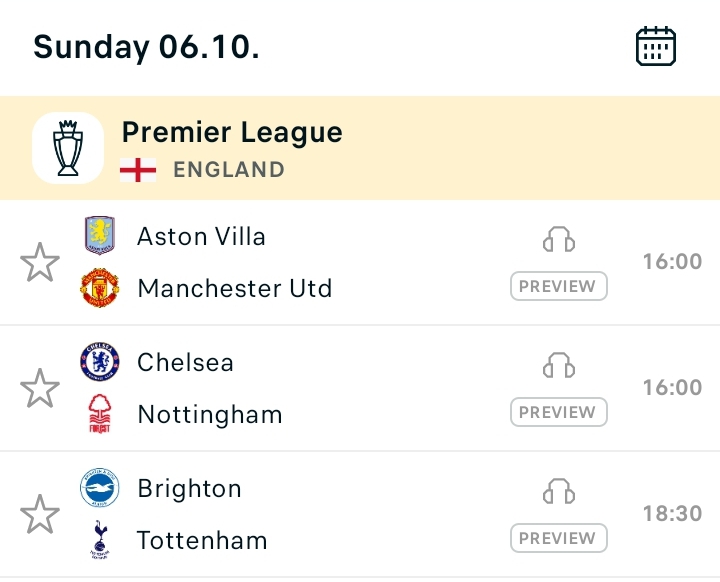
Task: Click the Aston Villa club crest
Action: tap(100, 236)
